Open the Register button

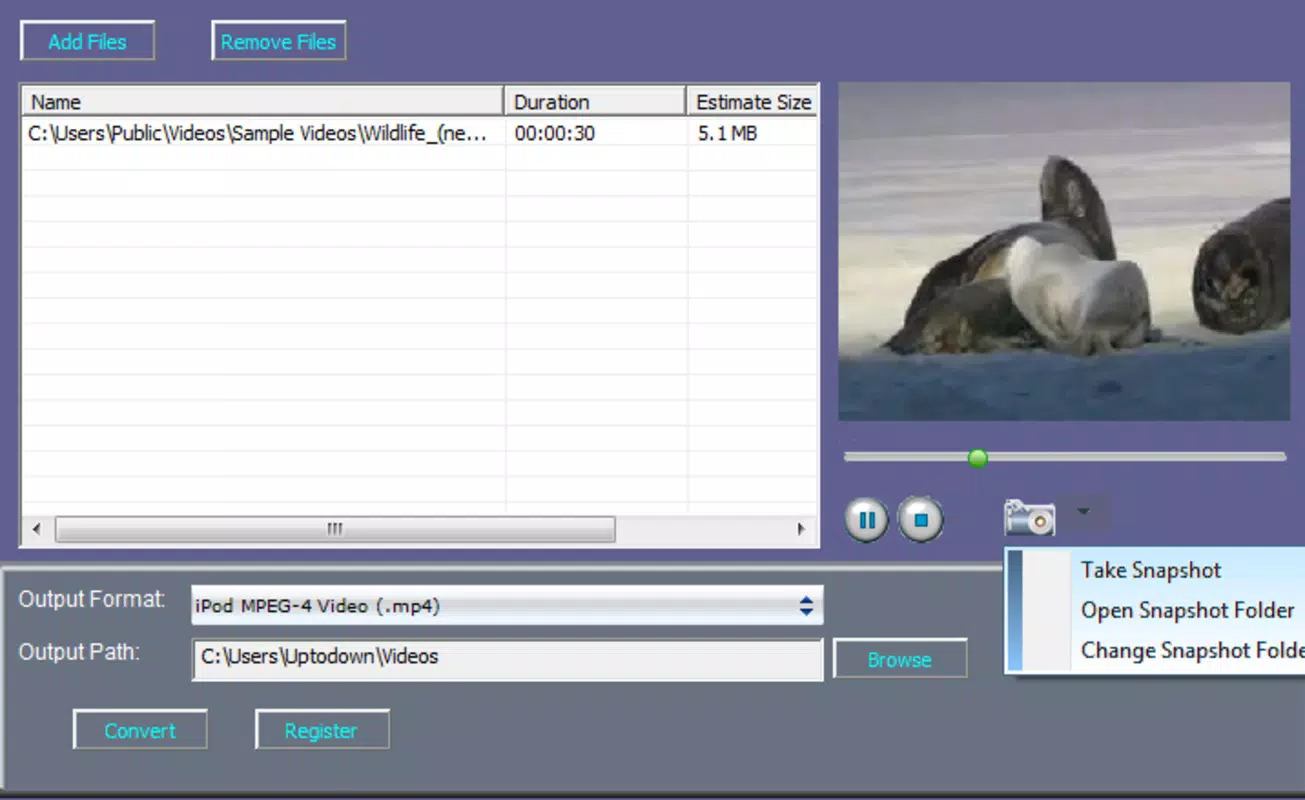click(x=321, y=730)
